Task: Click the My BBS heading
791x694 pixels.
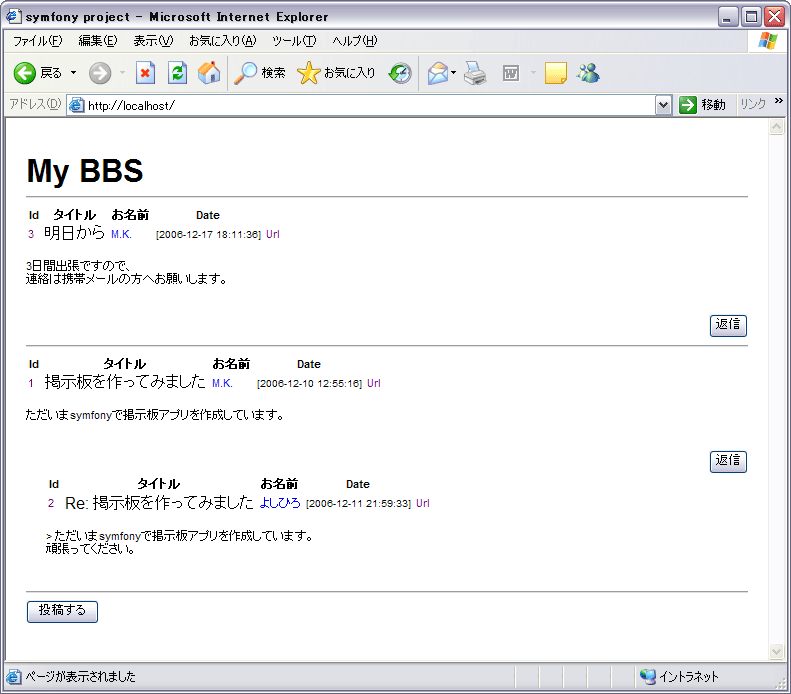Action: (x=85, y=171)
